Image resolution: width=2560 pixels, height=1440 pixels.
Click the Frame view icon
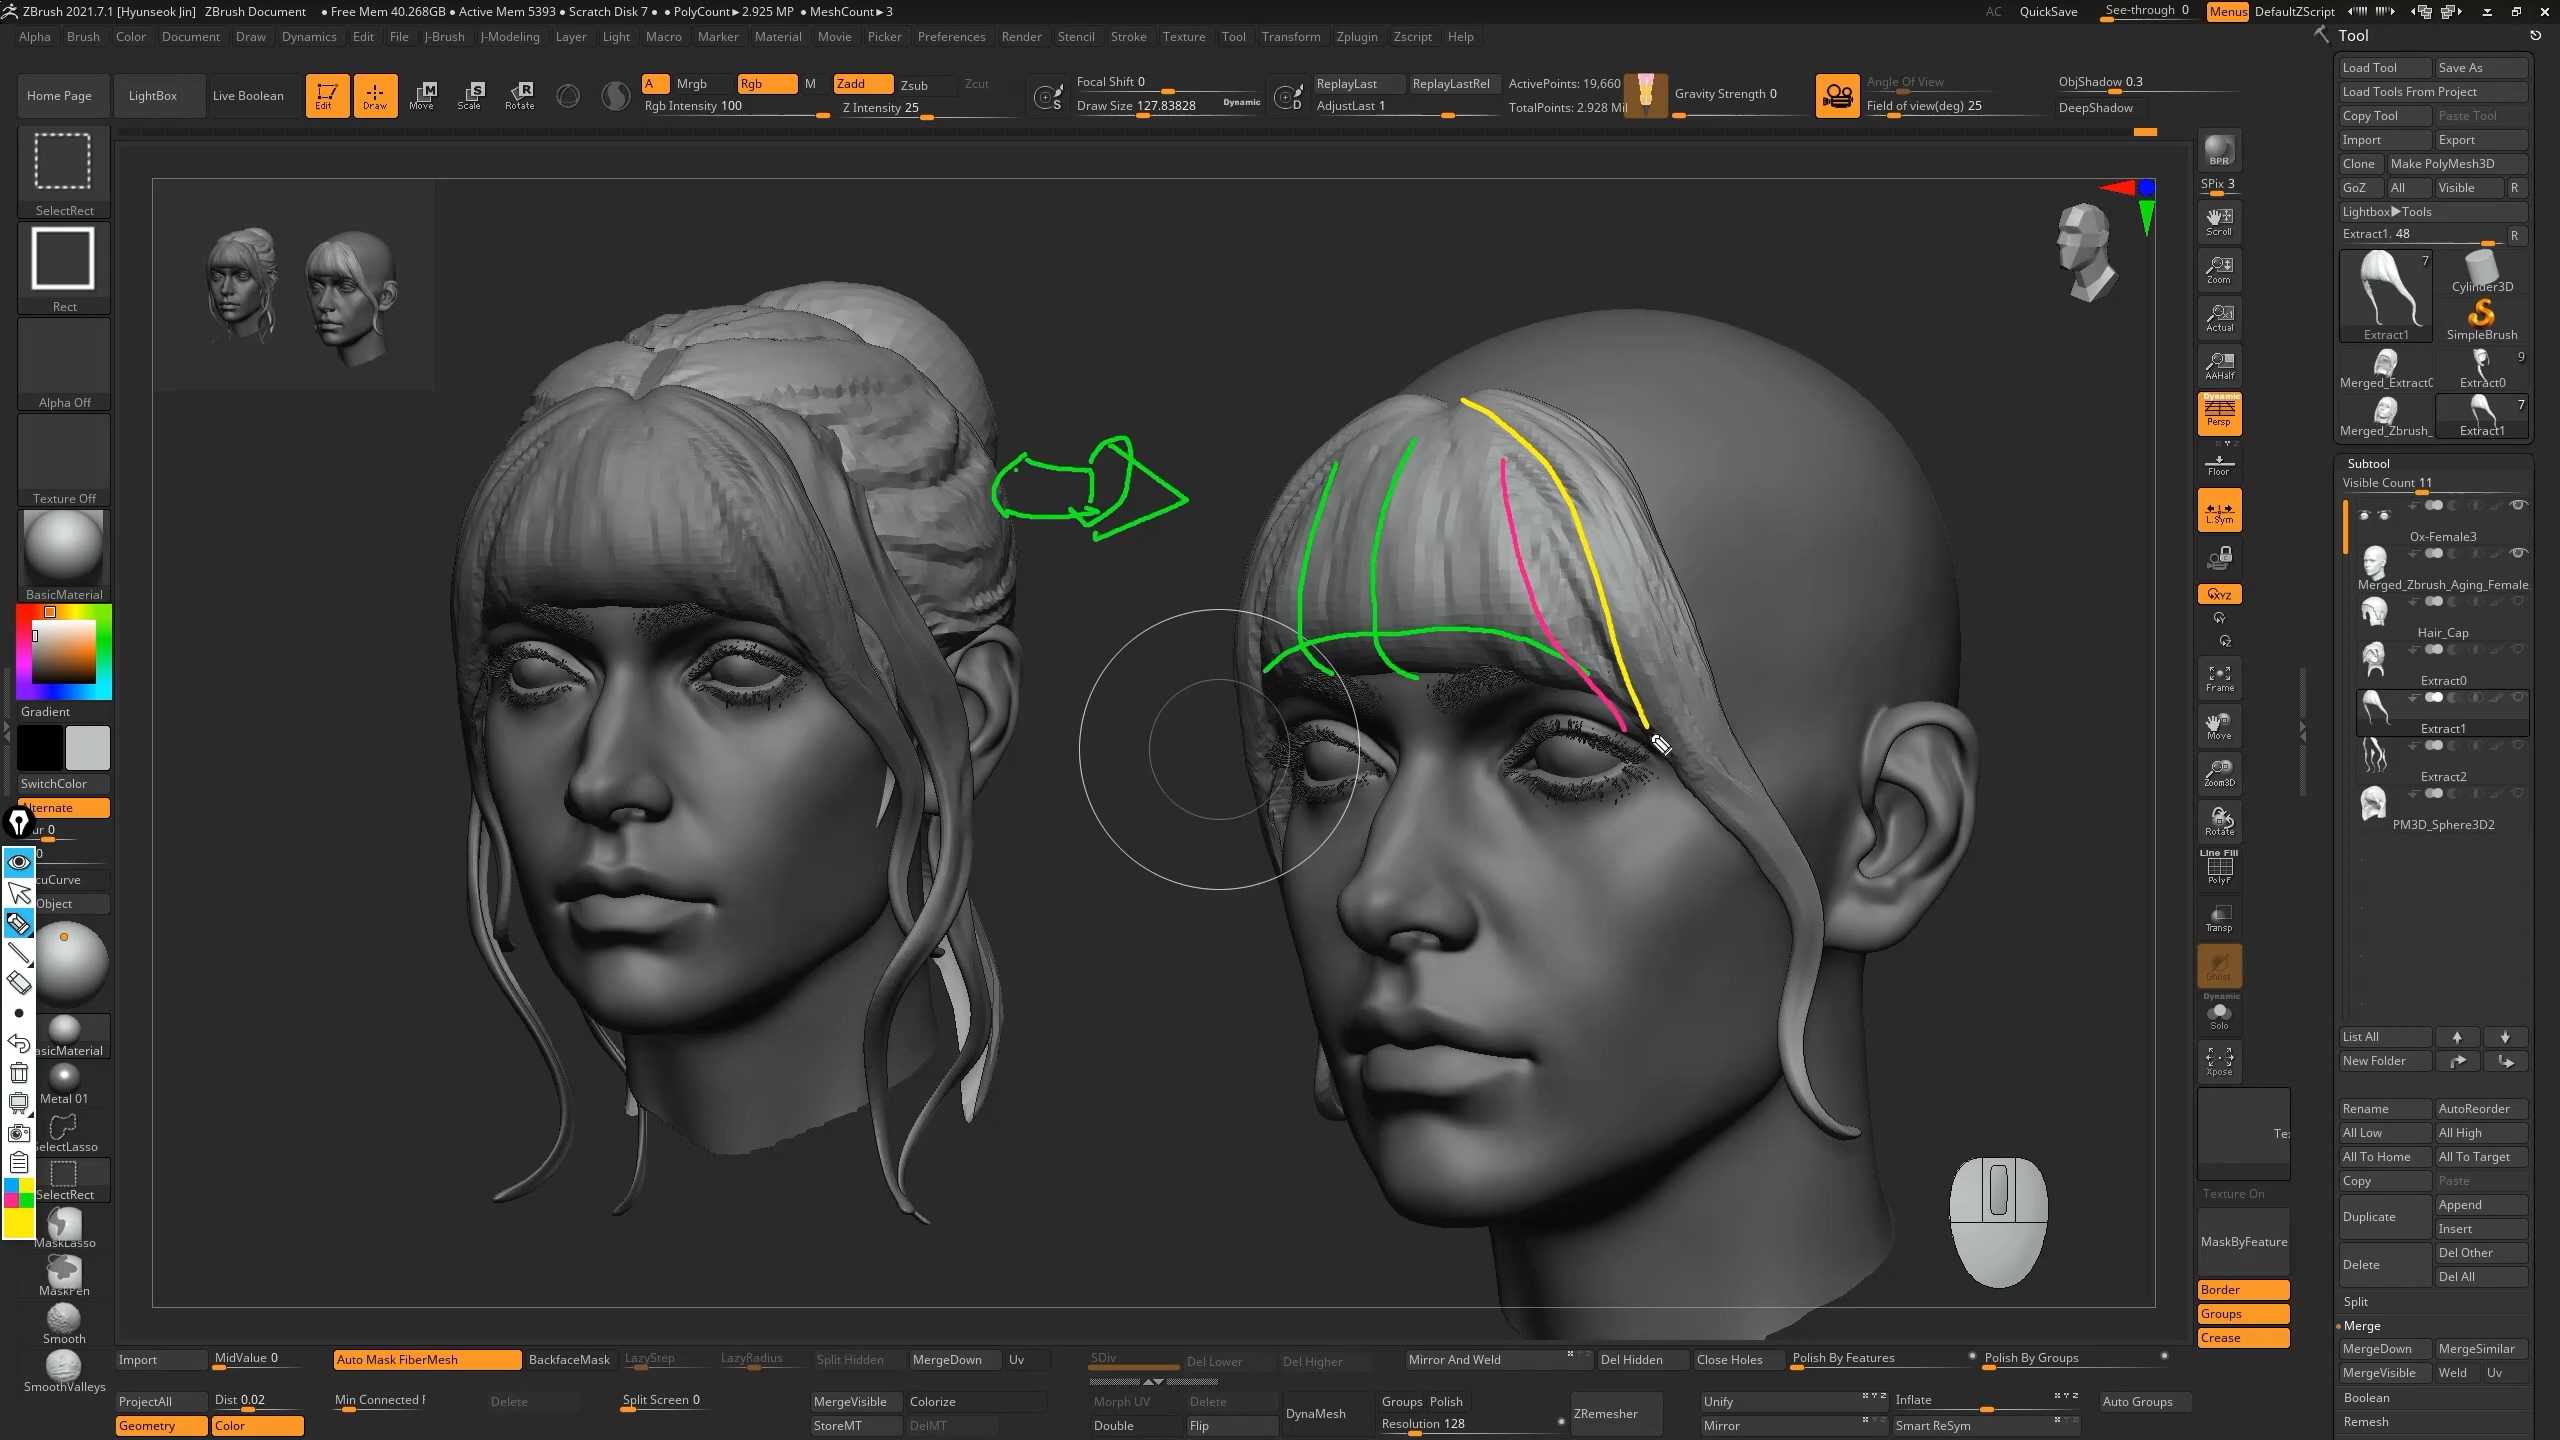click(x=2219, y=678)
